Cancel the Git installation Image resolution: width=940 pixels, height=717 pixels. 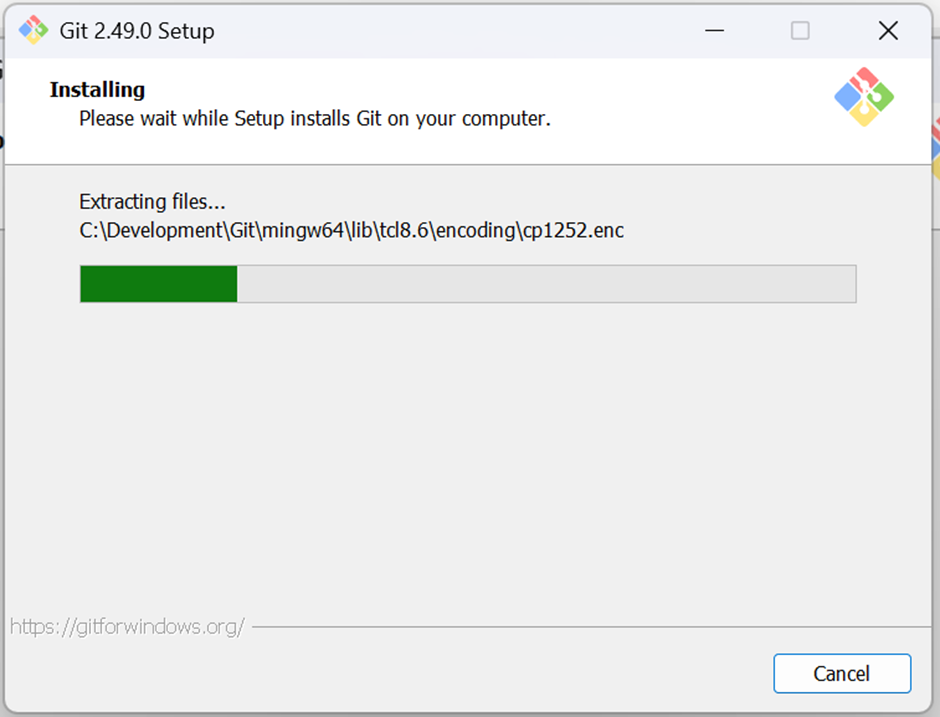[842, 673]
